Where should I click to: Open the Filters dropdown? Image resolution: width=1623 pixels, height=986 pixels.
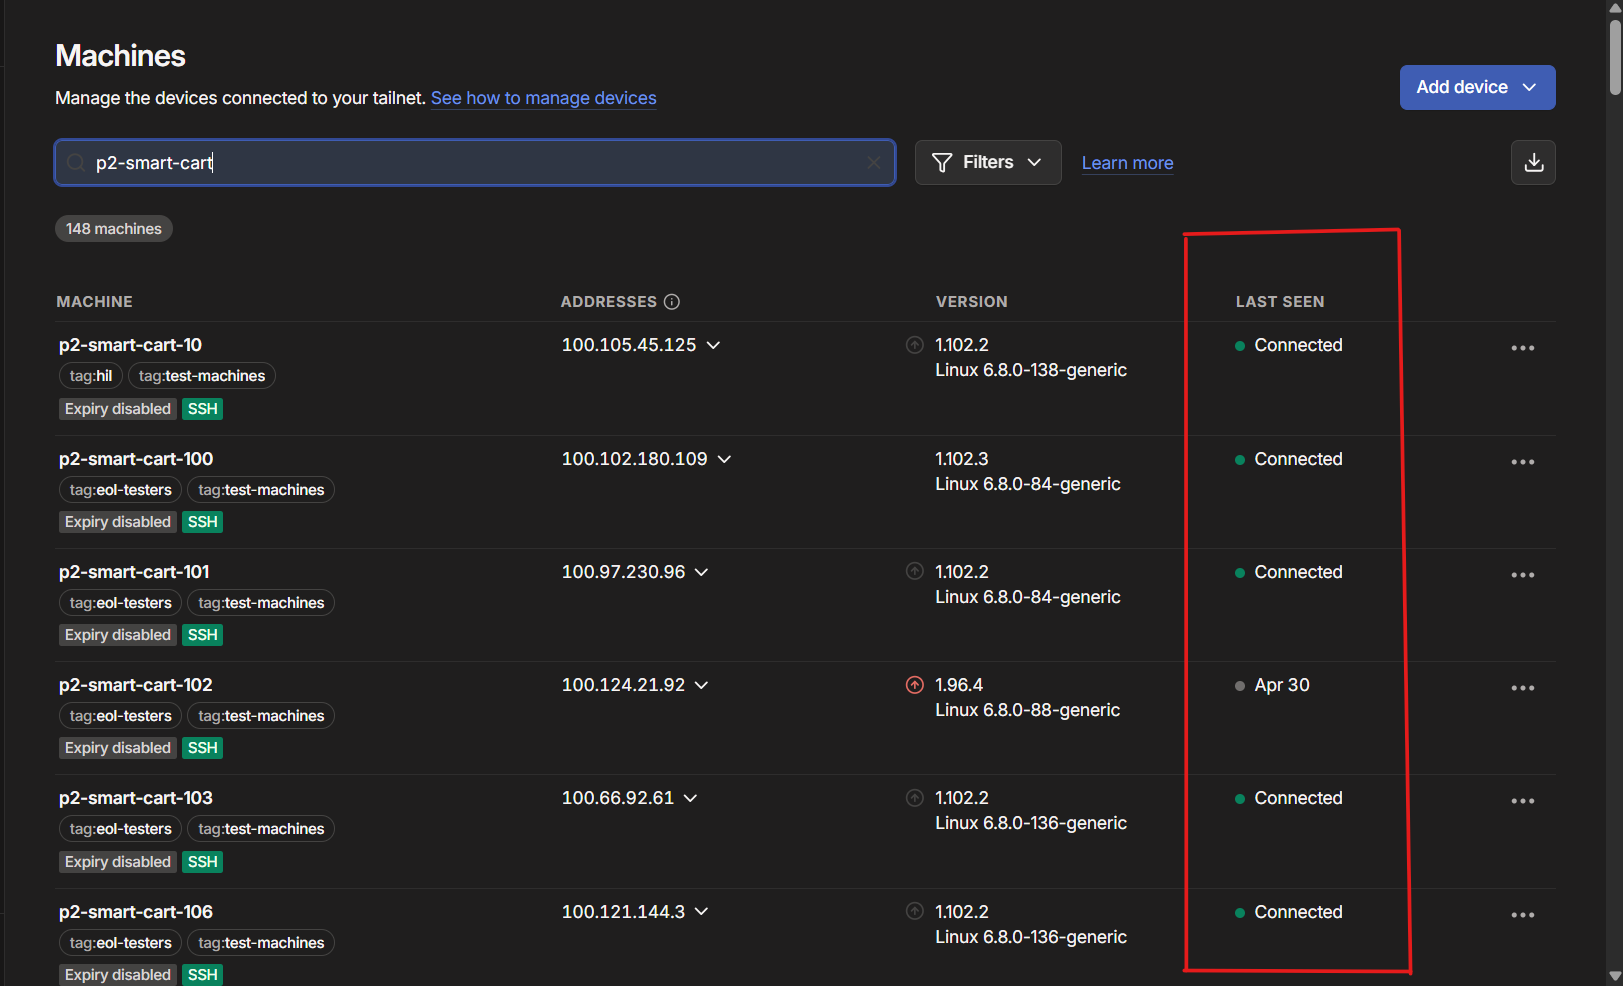click(988, 162)
